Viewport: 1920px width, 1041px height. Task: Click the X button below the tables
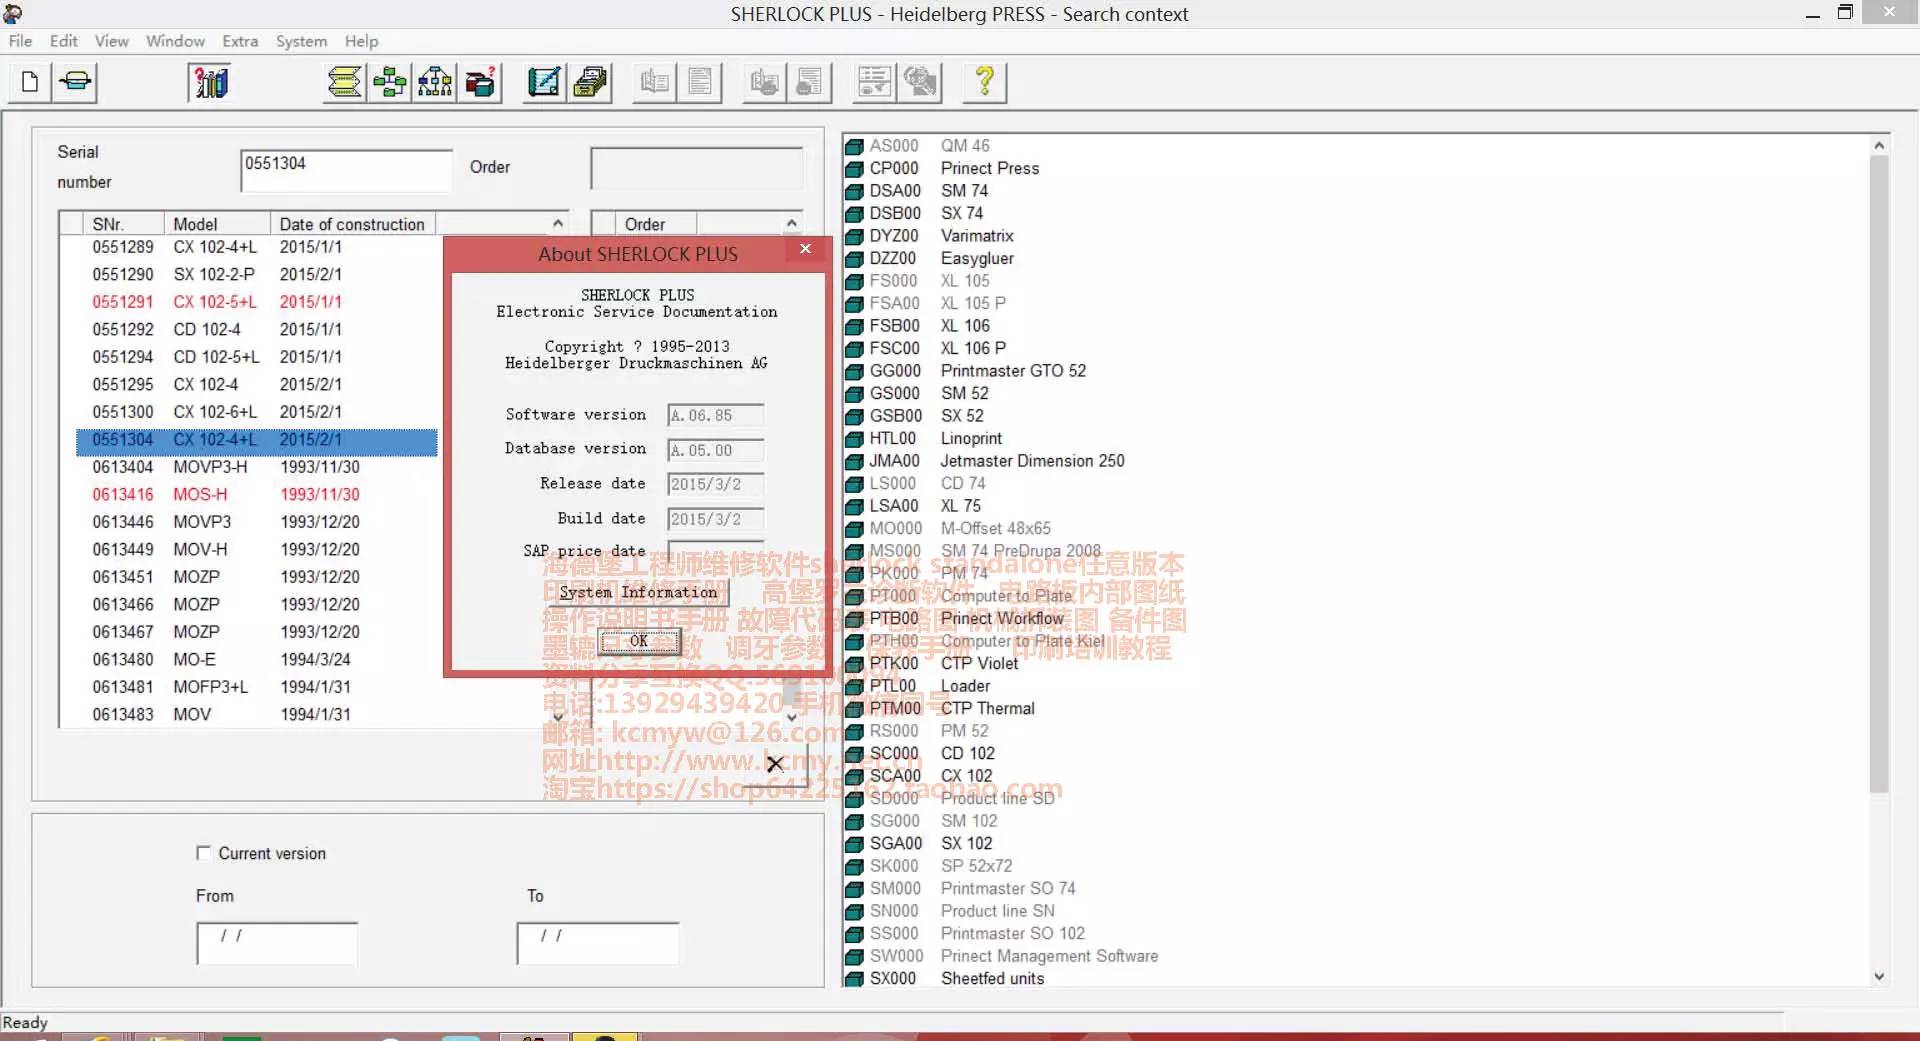coord(775,764)
